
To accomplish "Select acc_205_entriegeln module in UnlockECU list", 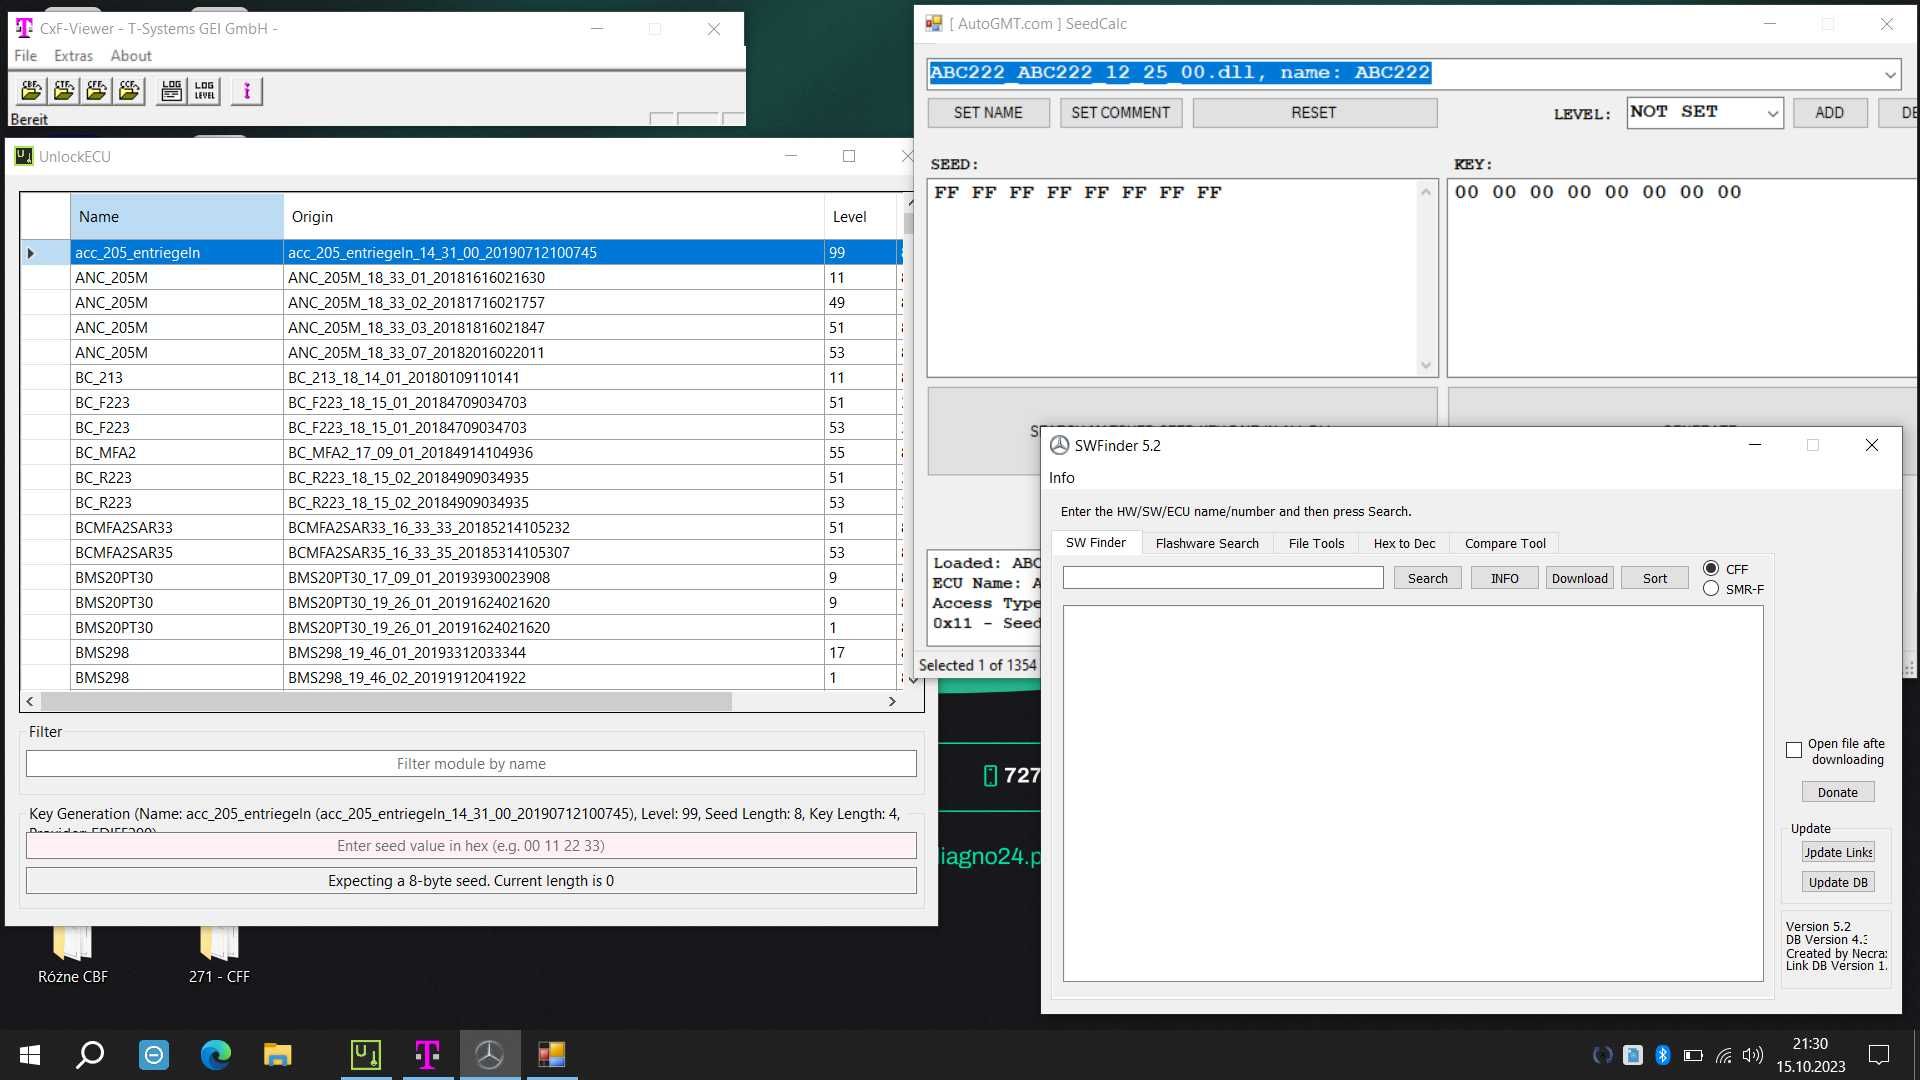I will pos(137,252).
